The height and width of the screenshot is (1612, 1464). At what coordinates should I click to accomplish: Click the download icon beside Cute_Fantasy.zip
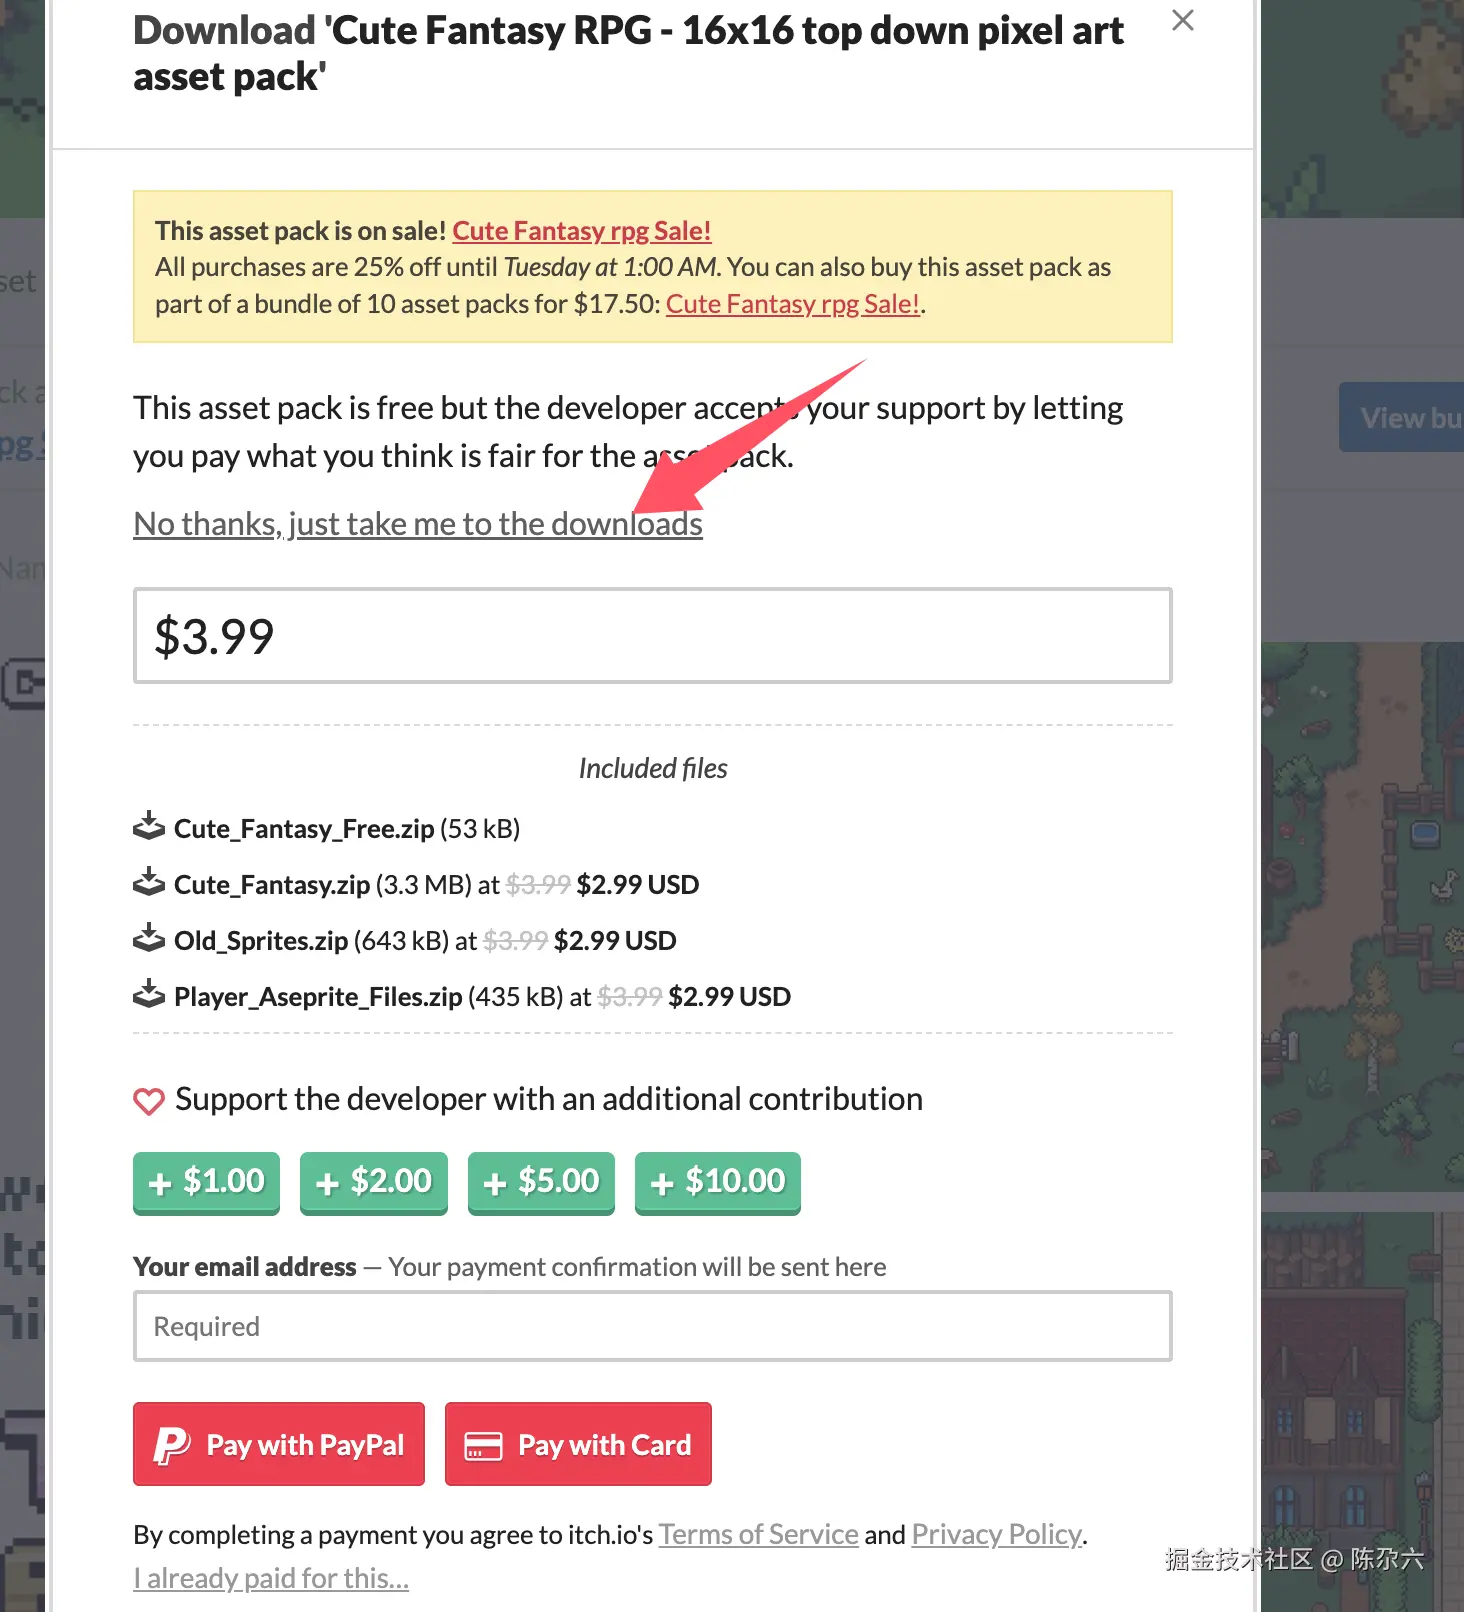[149, 883]
